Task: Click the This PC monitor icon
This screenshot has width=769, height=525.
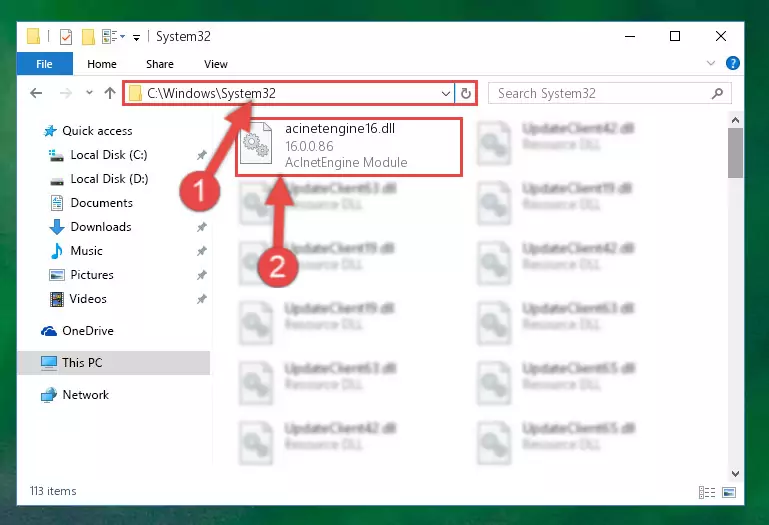Action: click(49, 363)
